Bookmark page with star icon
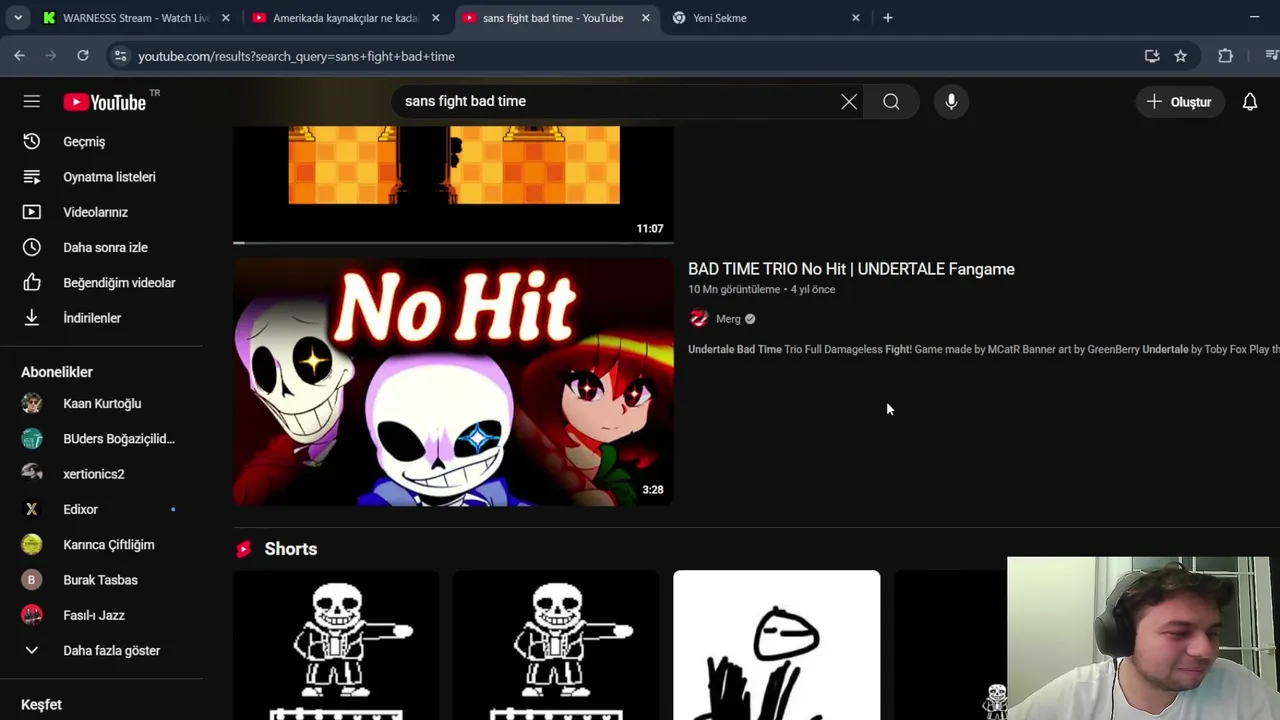Image resolution: width=1280 pixels, height=720 pixels. (1181, 56)
